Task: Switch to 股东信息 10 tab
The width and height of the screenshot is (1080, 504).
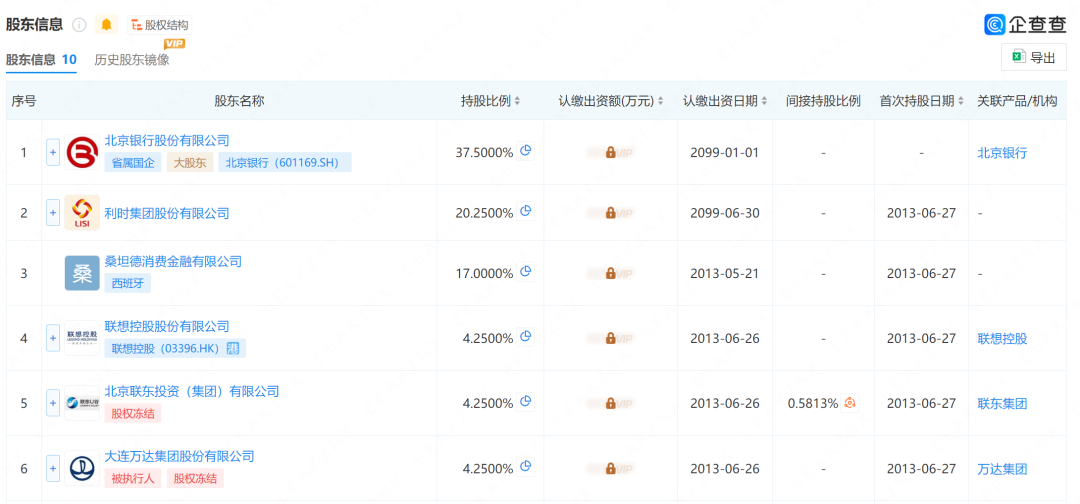Action: tap(41, 60)
